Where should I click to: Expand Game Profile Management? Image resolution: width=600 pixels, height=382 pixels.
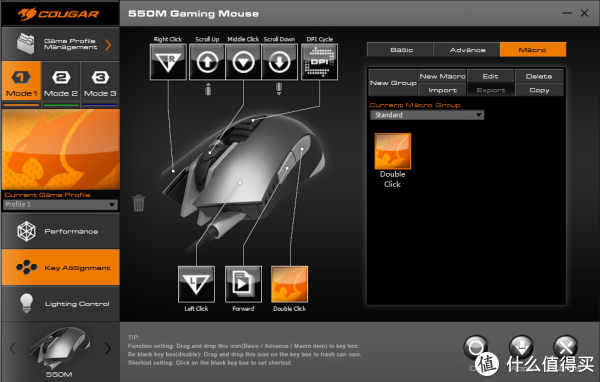(x=61, y=44)
